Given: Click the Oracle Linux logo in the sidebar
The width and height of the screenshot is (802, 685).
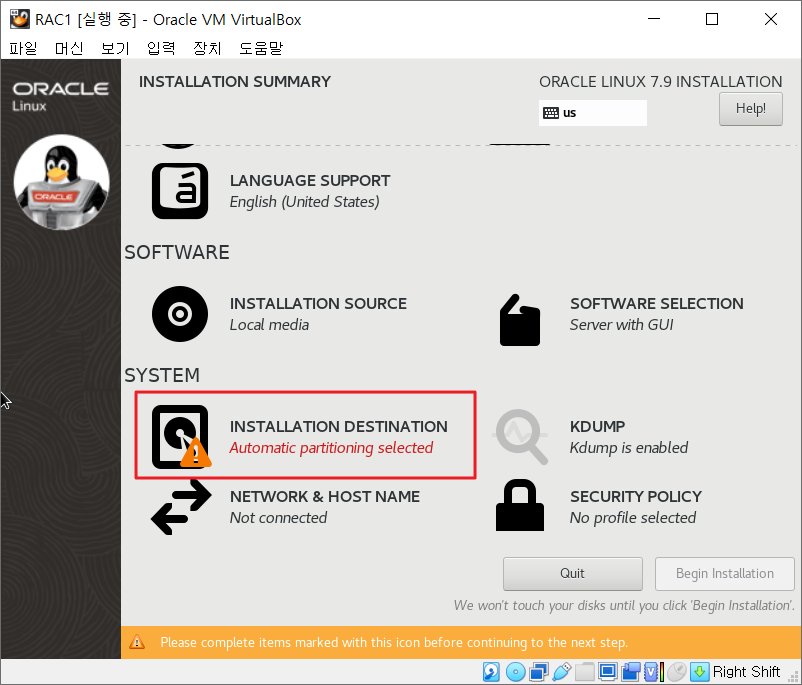Looking at the screenshot, I should click(60, 96).
